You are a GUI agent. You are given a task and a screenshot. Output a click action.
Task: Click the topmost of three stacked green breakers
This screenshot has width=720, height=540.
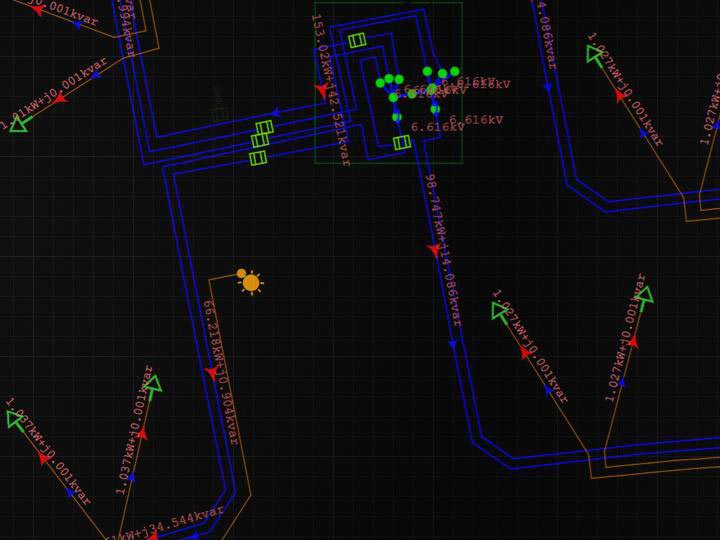tap(264, 128)
